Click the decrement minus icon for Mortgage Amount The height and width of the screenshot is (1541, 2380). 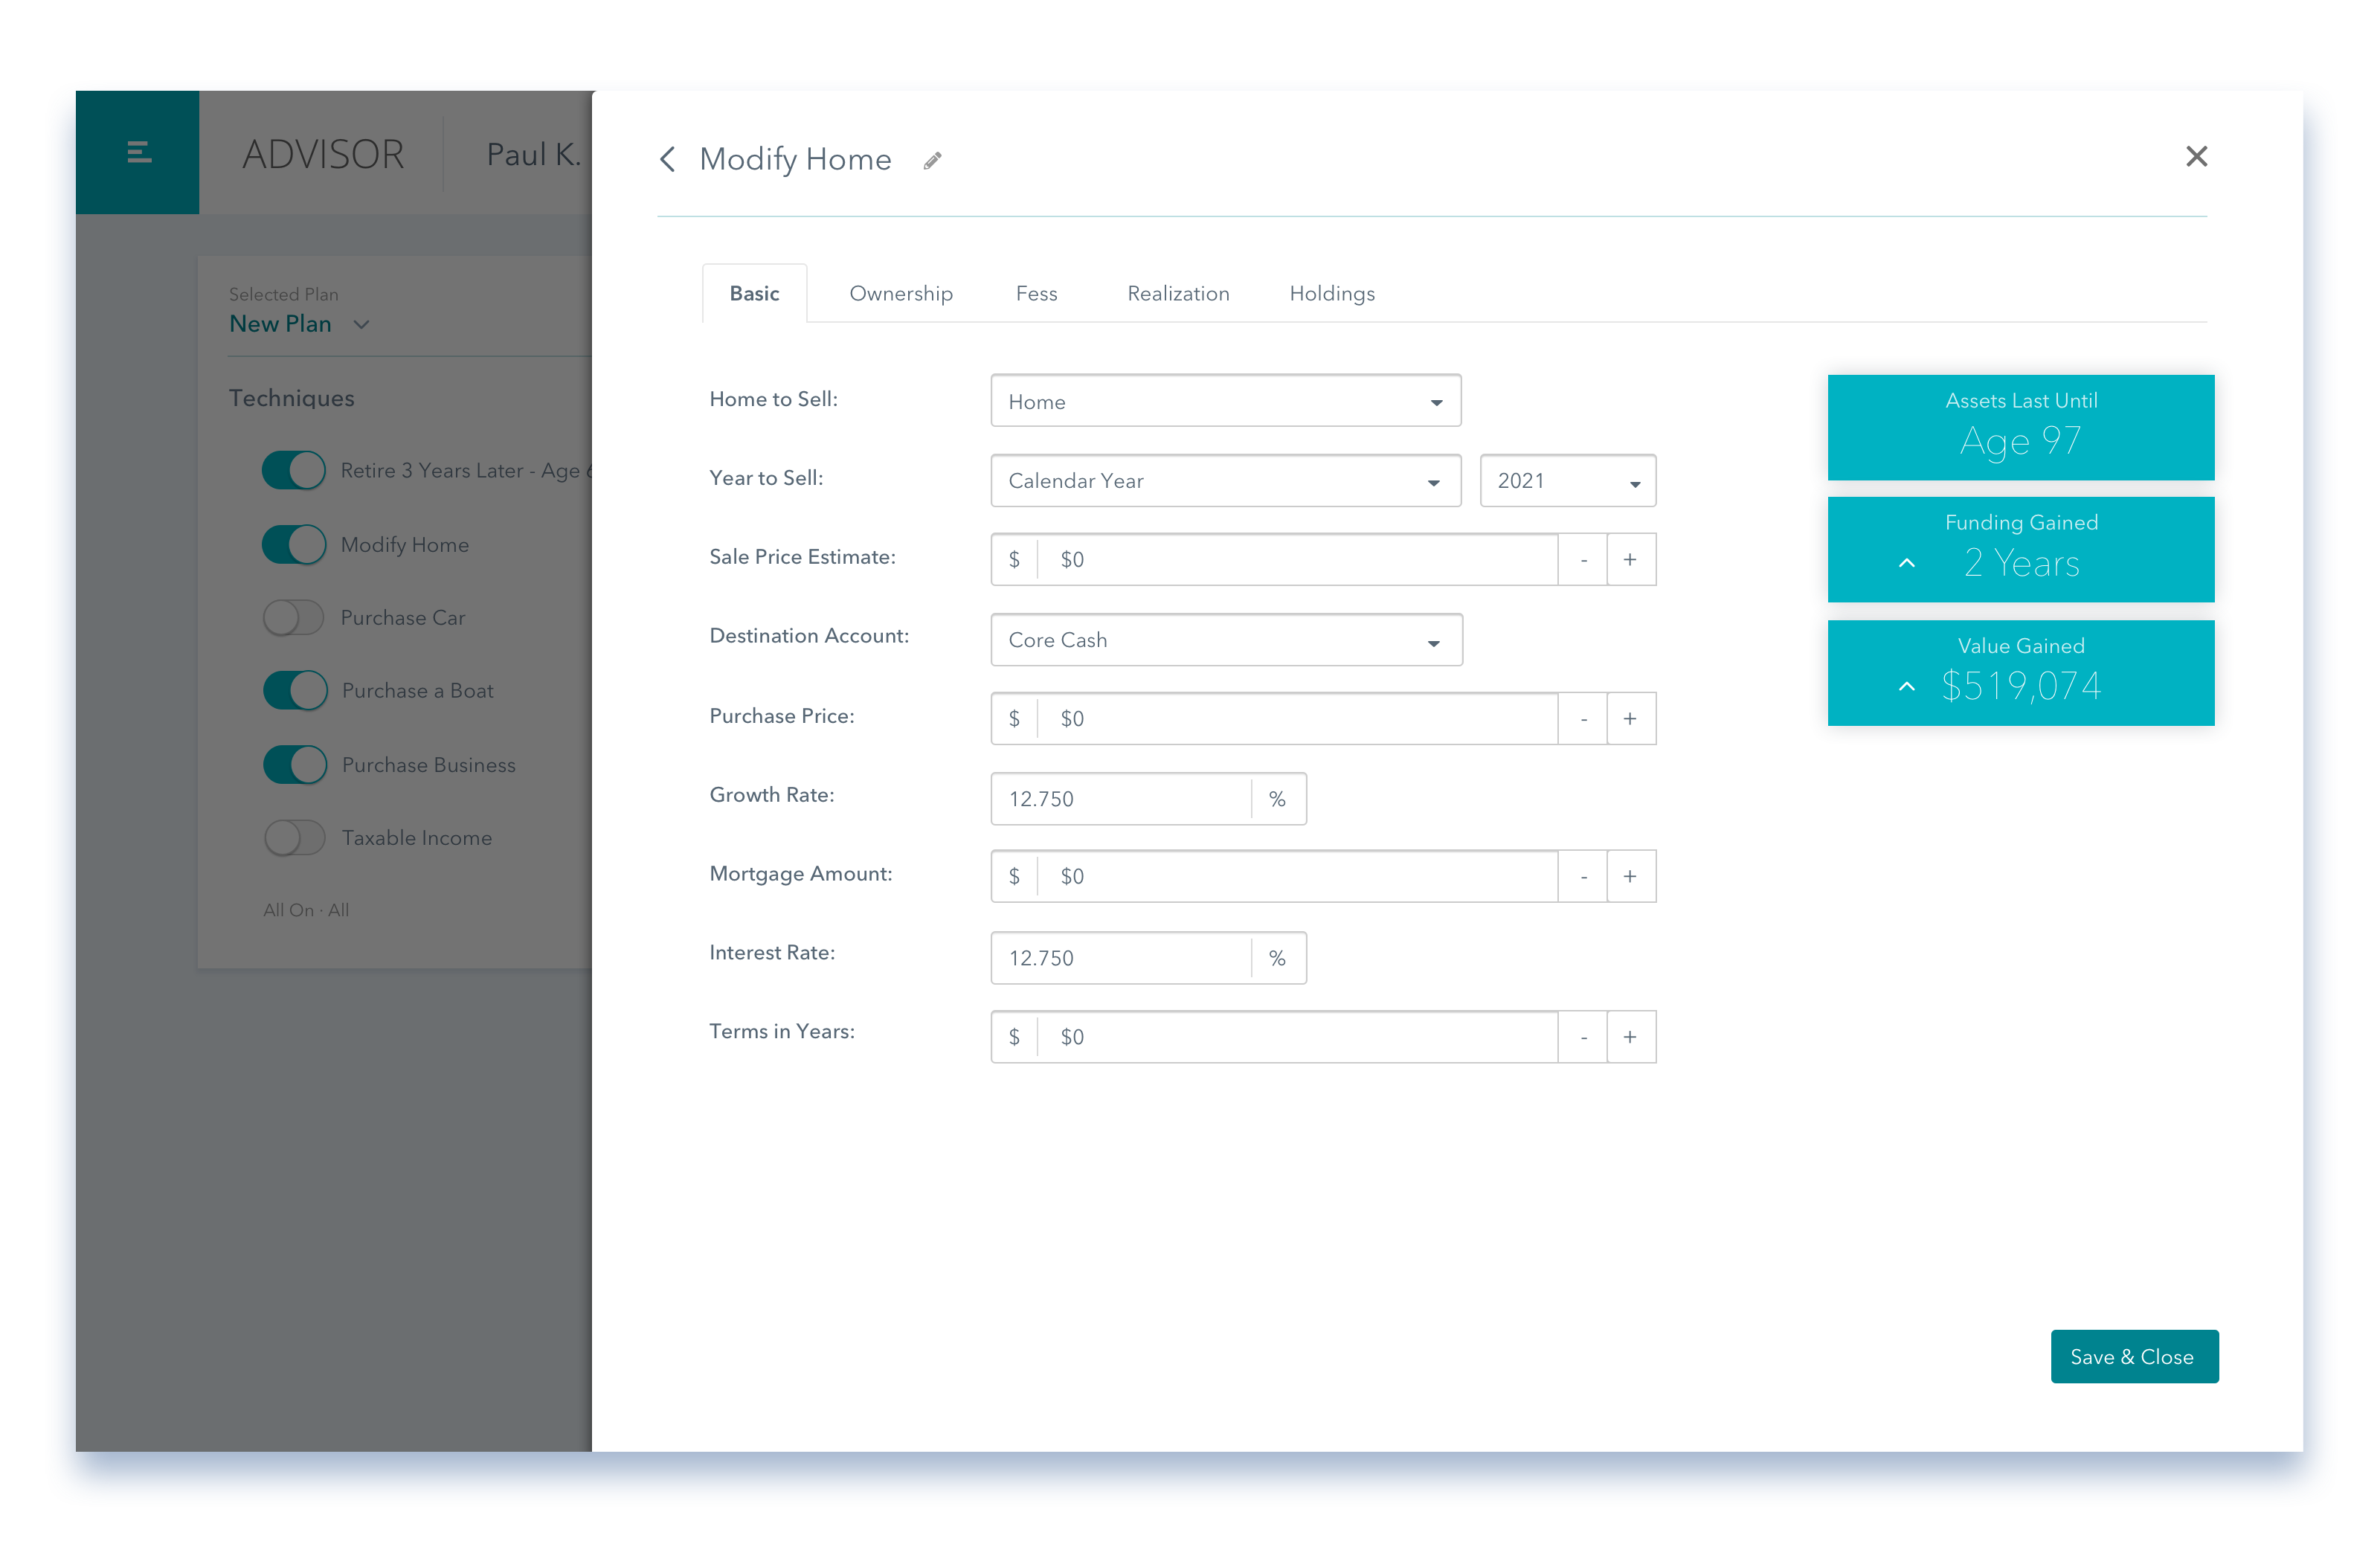1583,876
